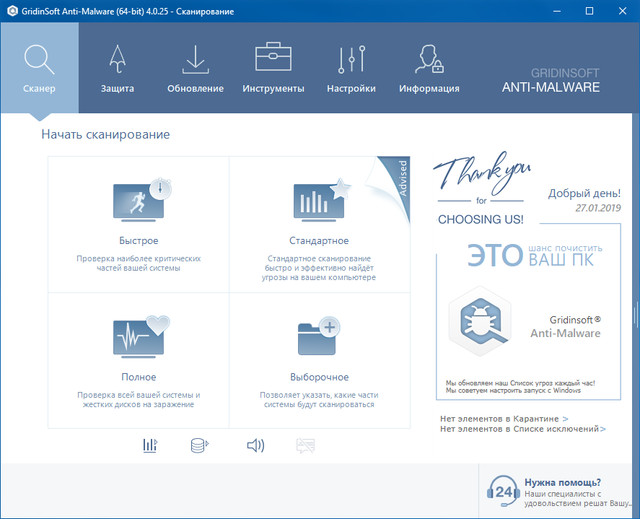
Task: Open the exclusions list link
Action: click(x=522, y=429)
